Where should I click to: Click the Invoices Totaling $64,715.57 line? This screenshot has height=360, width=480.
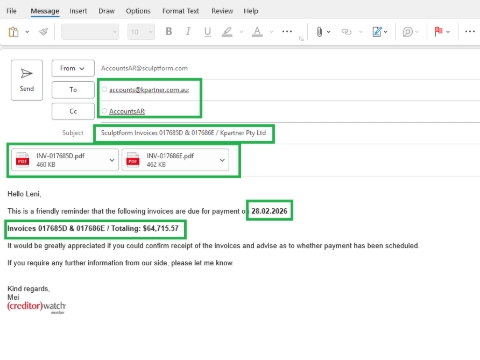pos(93,229)
